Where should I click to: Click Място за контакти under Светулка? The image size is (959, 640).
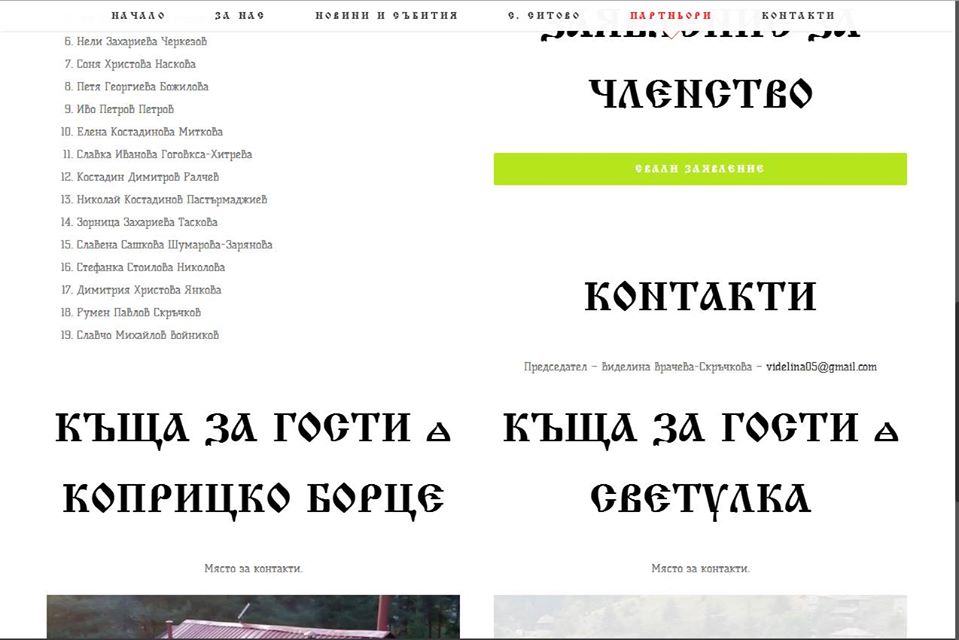pyautogui.click(x=700, y=569)
